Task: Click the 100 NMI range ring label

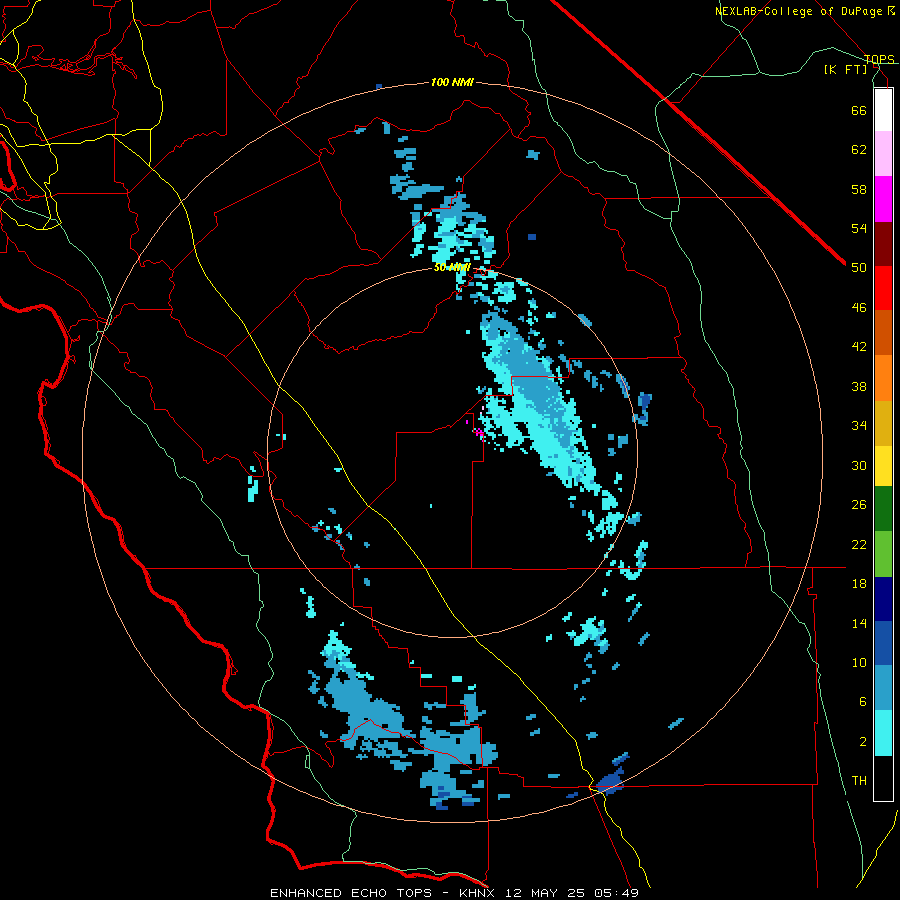Action: coord(452,83)
